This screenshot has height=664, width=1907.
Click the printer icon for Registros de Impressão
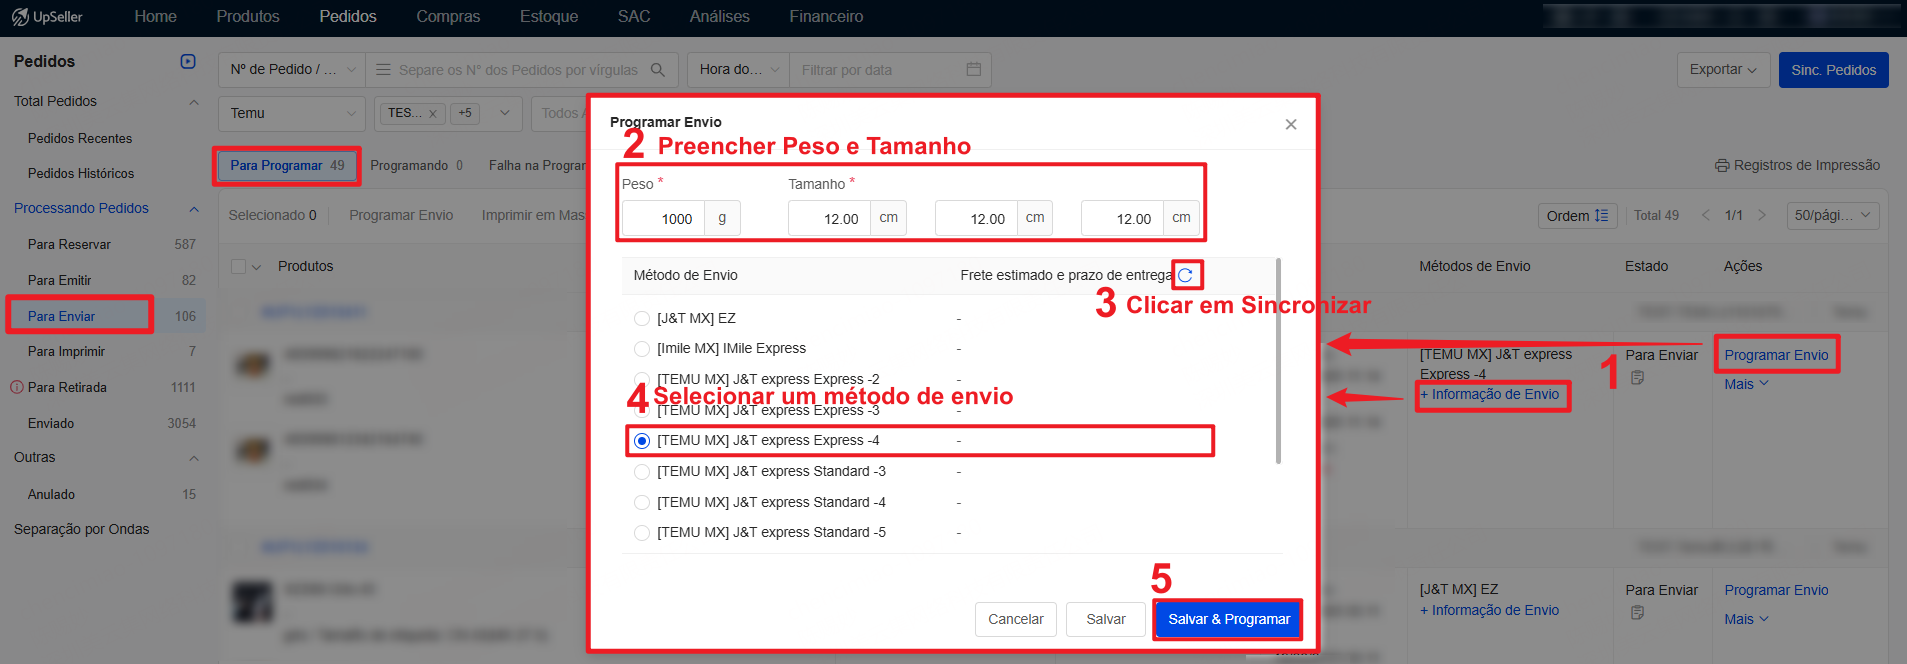(1722, 166)
